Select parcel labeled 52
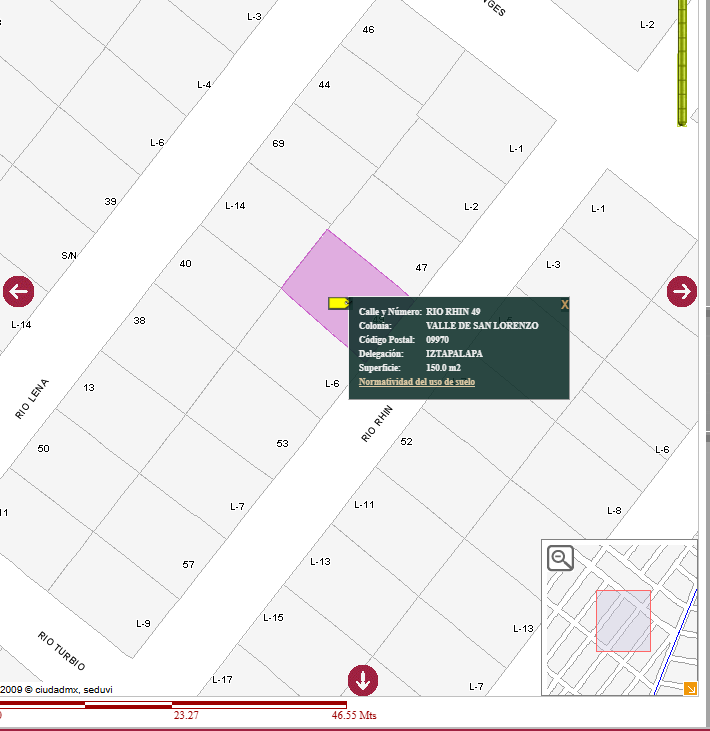This screenshot has height=731, width=710. 407,442
